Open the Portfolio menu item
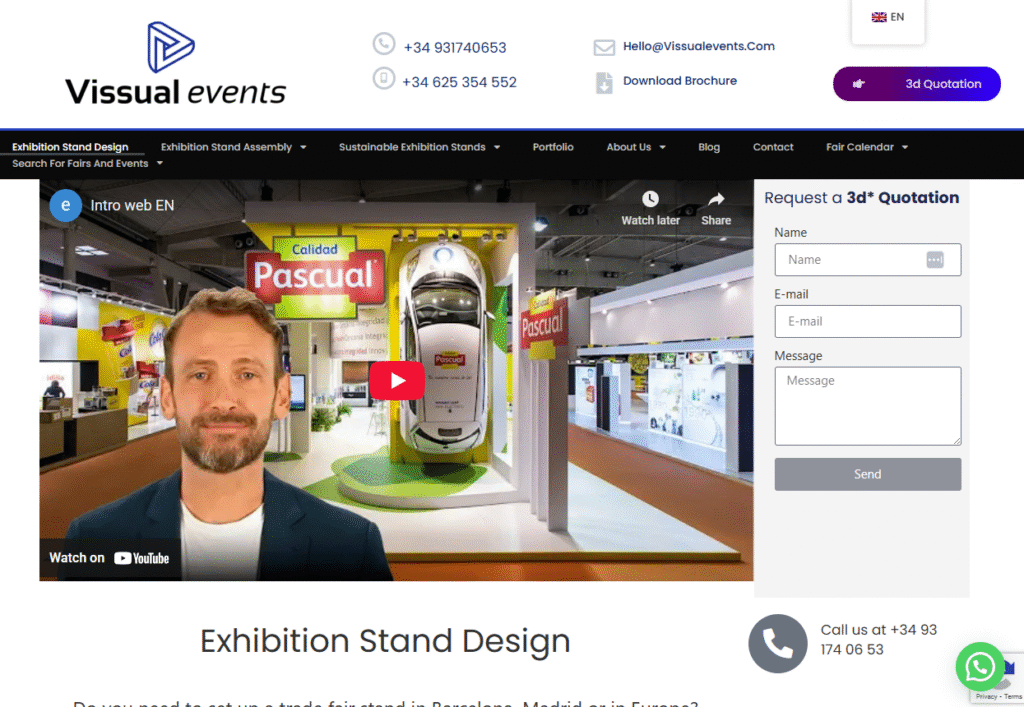The height and width of the screenshot is (707, 1024). [552, 147]
